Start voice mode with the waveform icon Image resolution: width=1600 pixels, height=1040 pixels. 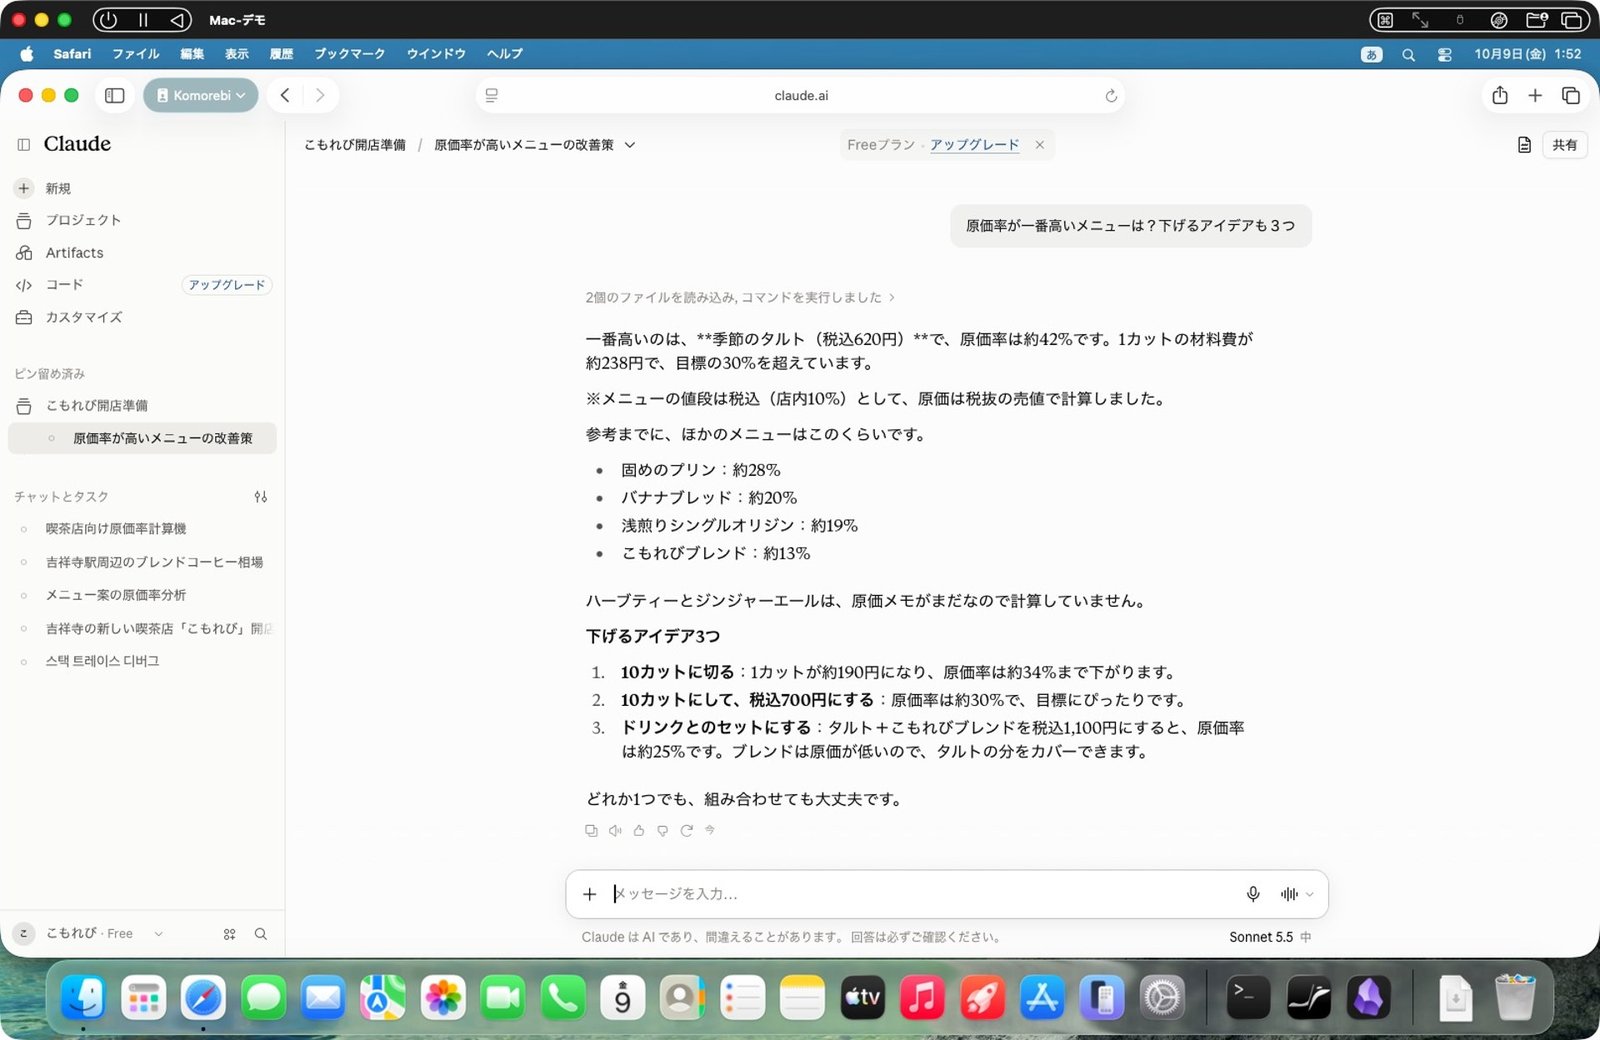coord(1289,894)
